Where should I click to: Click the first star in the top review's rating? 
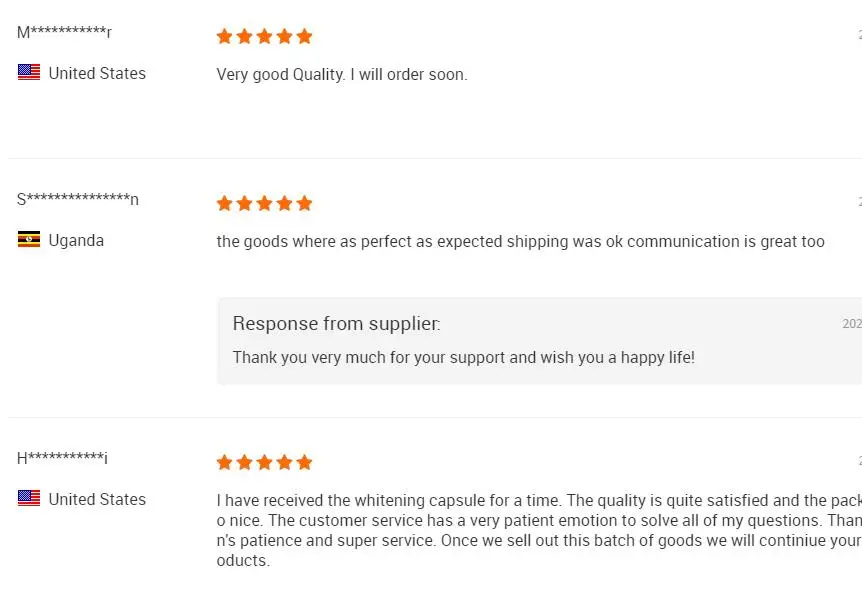pos(225,36)
